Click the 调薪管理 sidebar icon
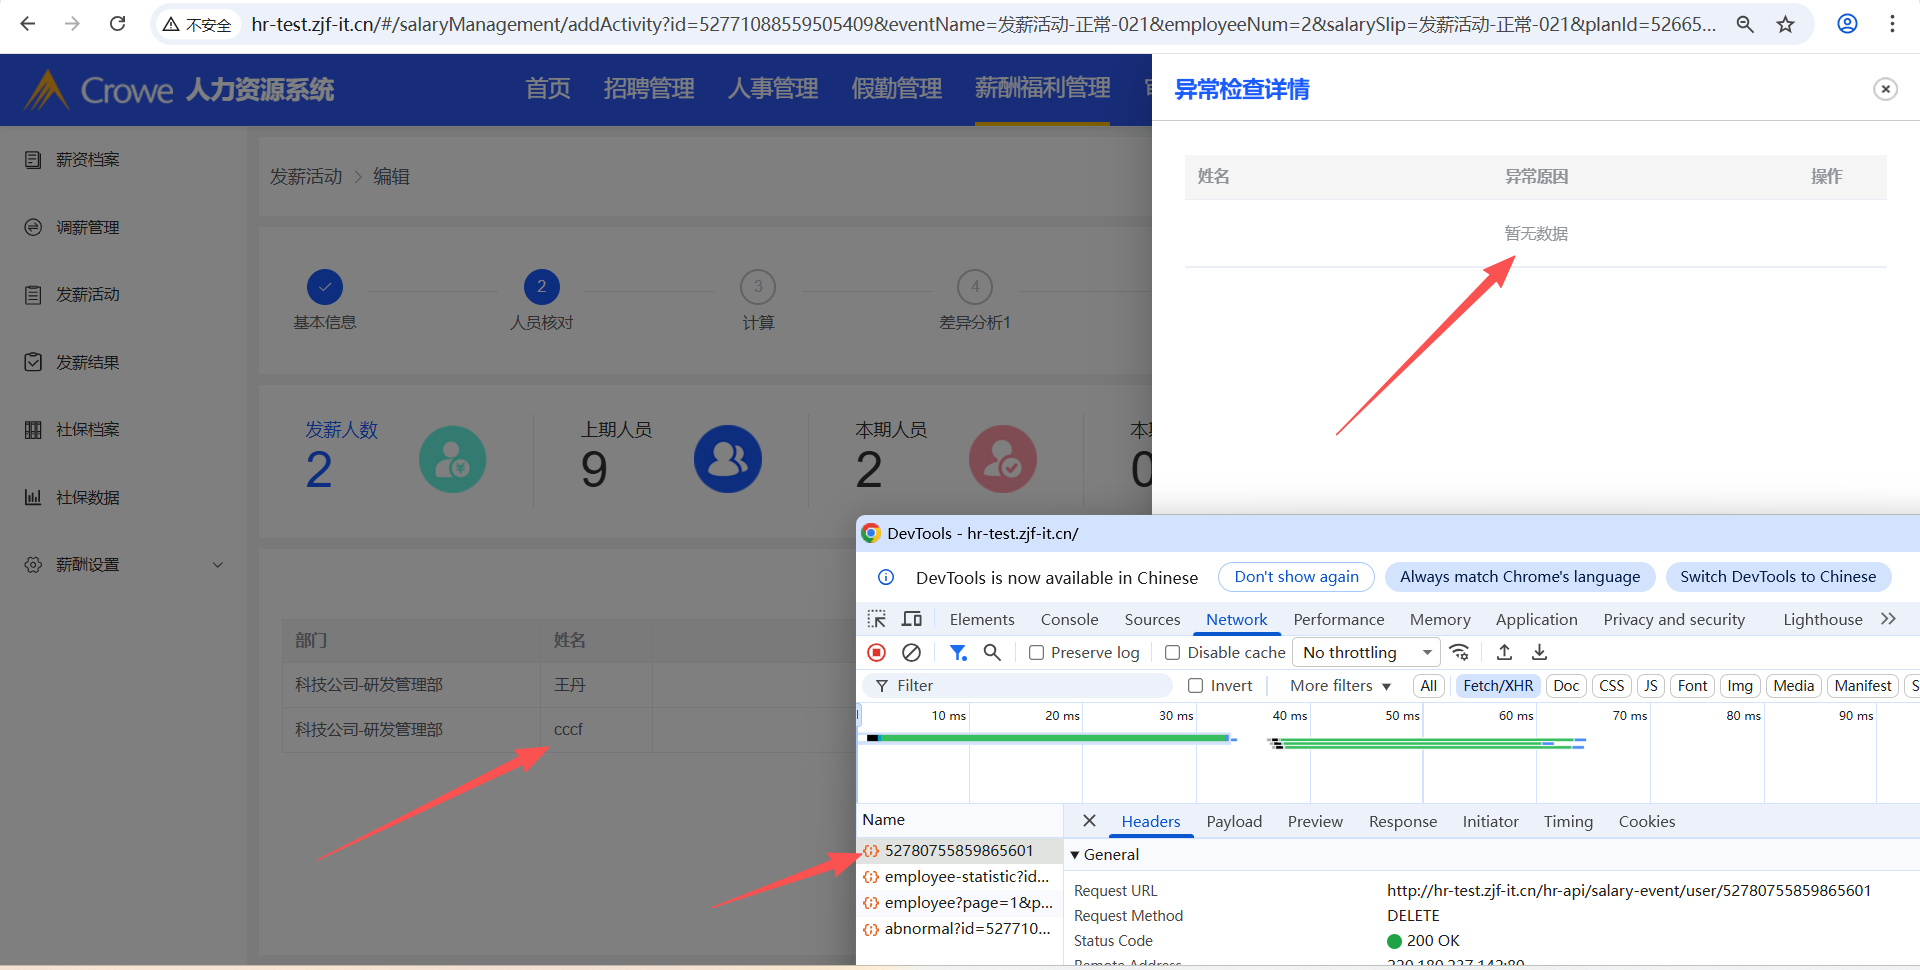This screenshot has width=1920, height=970. point(33,227)
